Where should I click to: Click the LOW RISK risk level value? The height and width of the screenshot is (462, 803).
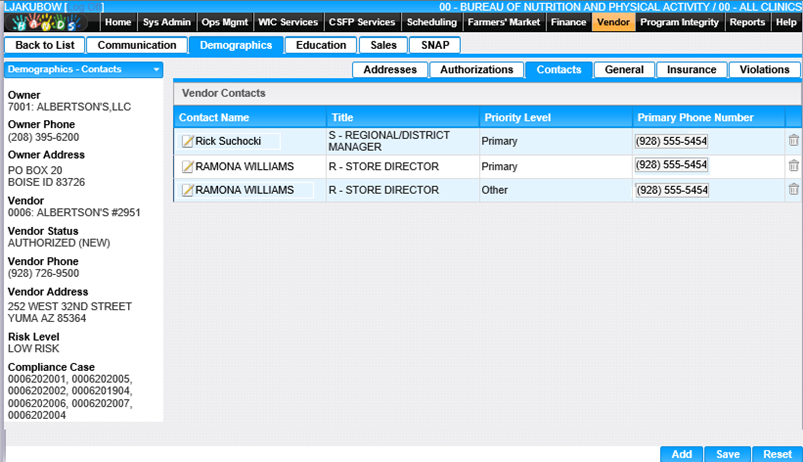33,349
